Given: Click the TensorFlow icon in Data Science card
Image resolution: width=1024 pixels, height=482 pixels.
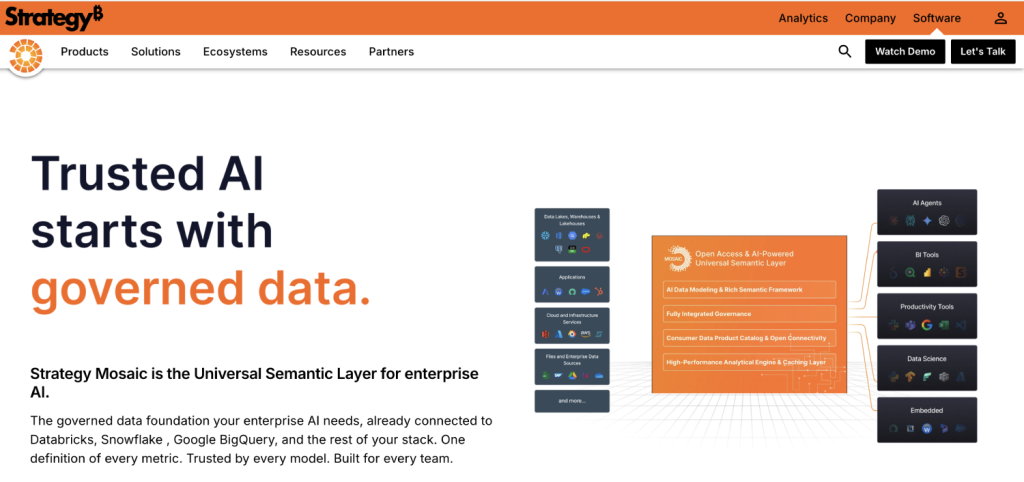Looking at the screenshot, I should pyautogui.click(x=910, y=376).
